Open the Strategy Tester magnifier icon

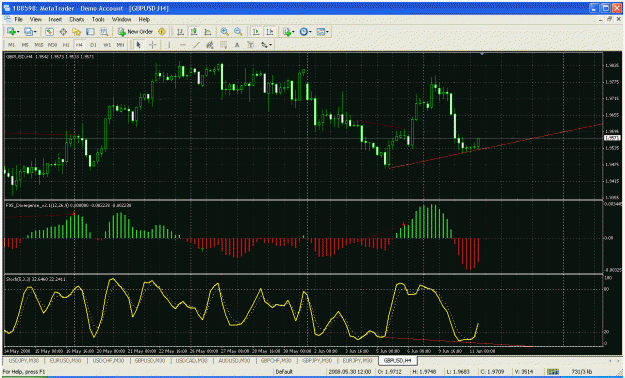104,32
